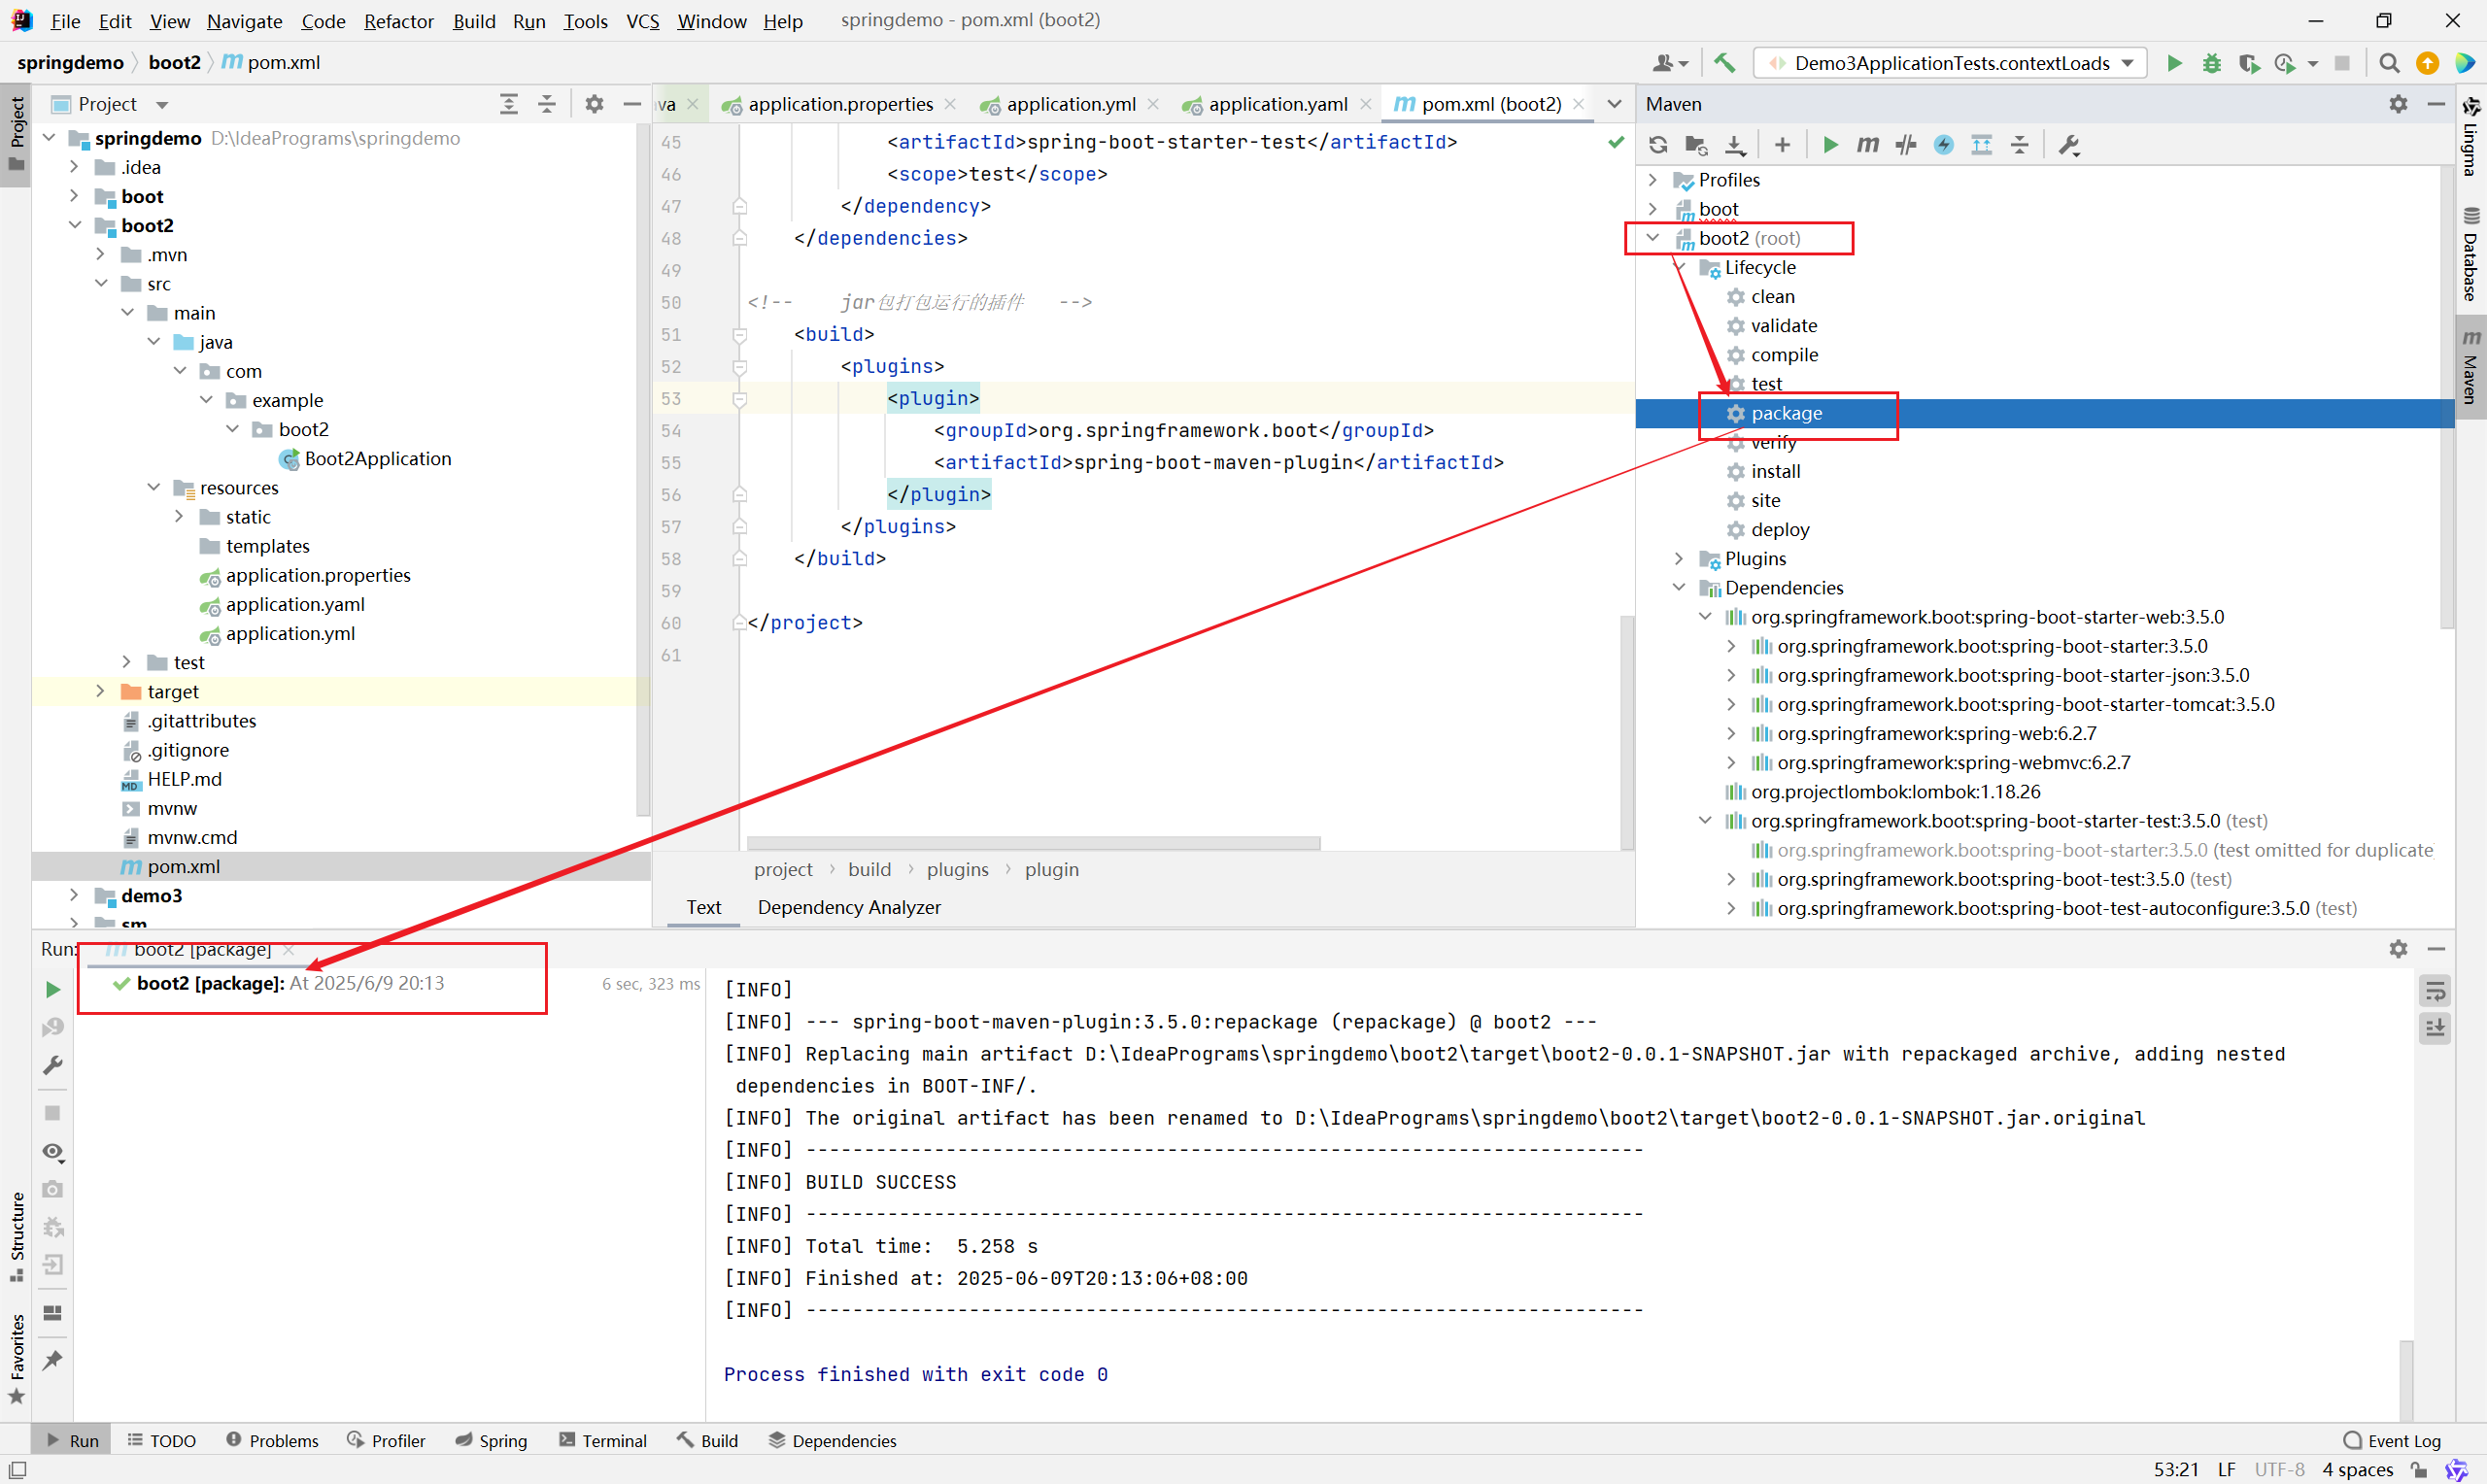Toggle Skip Tests mode lightning icon
Screen dimensions: 2487x1484
pos(1943,145)
